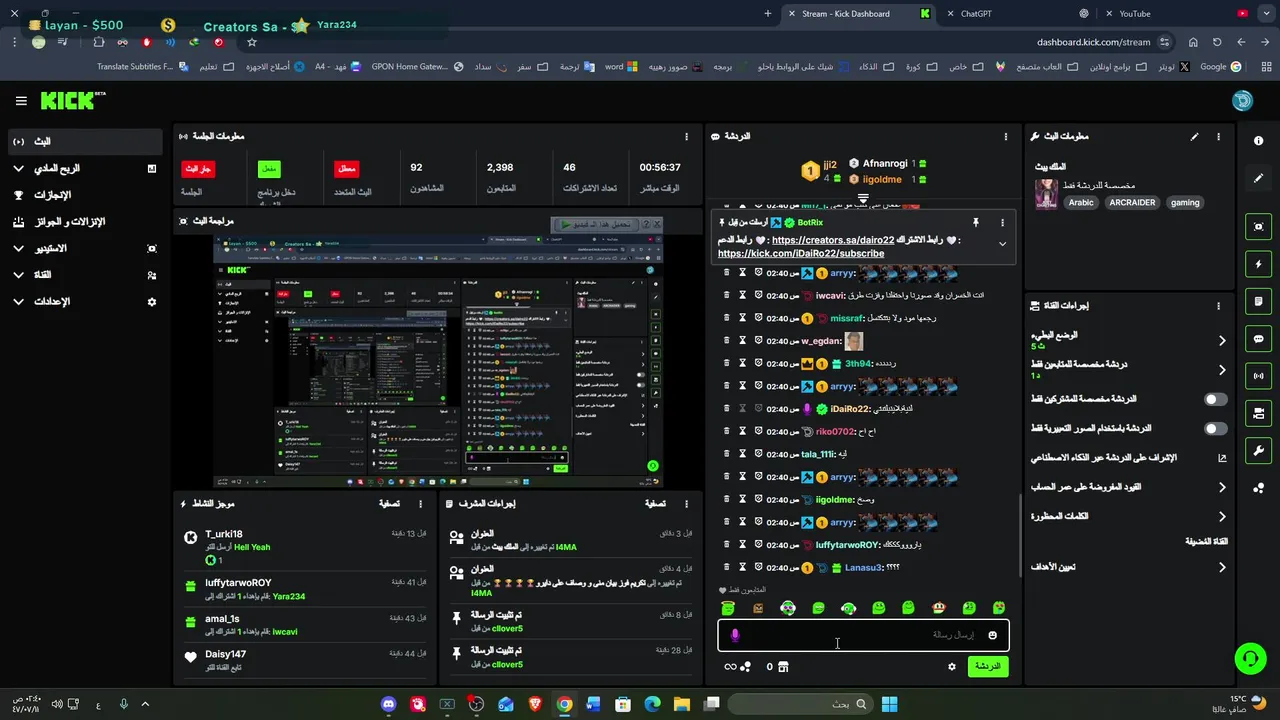The image size is (1280, 720).
Task: Click the chat message input field
Action: 863,635
